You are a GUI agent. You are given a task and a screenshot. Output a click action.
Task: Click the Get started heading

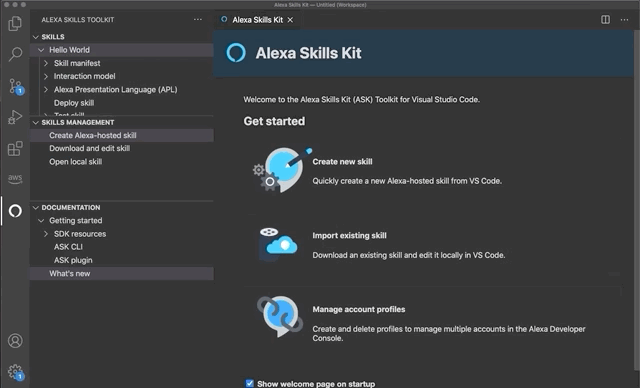(274, 121)
